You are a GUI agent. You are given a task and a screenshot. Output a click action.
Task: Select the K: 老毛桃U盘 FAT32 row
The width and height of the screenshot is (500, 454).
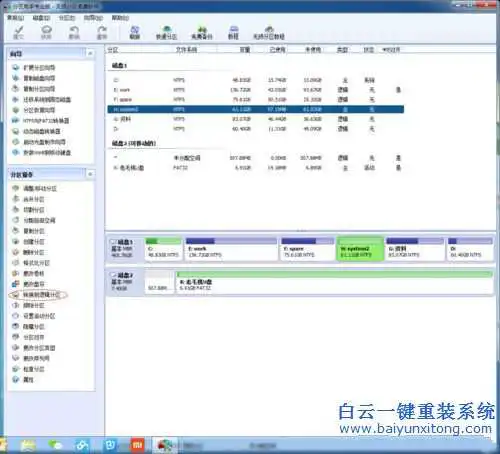(256, 168)
